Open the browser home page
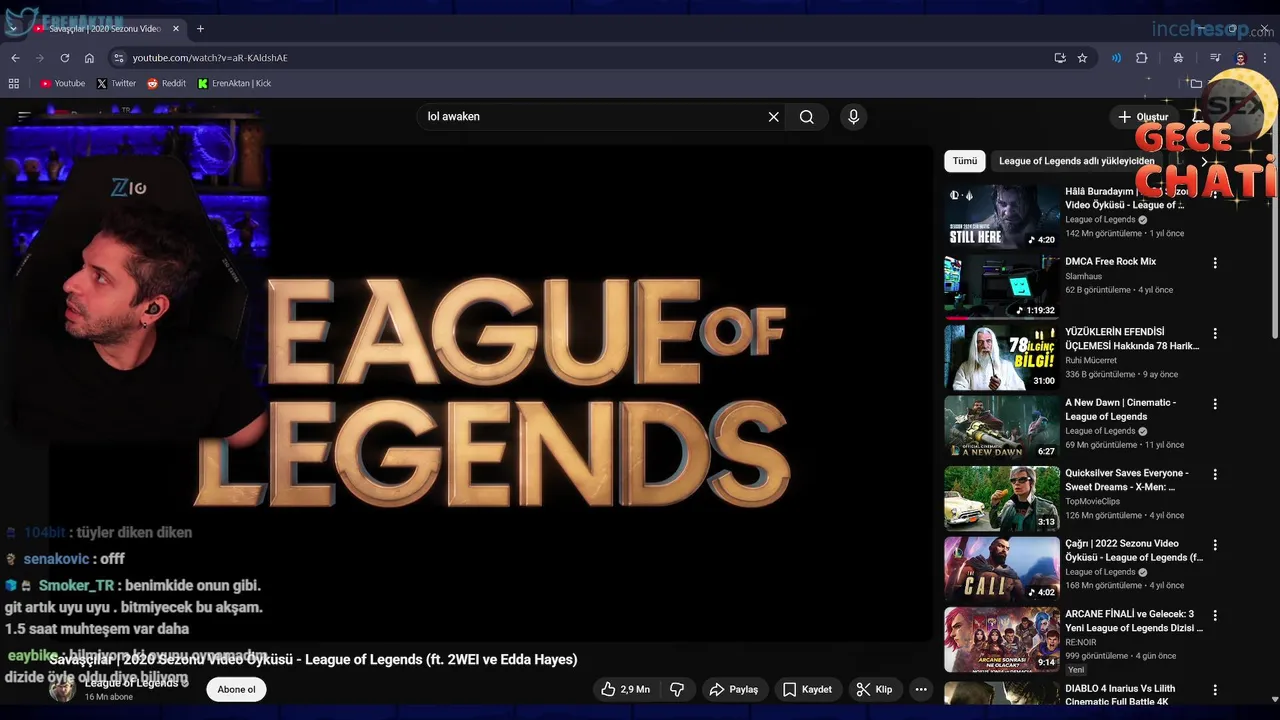The image size is (1280, 720). click(x=89, y=58)
